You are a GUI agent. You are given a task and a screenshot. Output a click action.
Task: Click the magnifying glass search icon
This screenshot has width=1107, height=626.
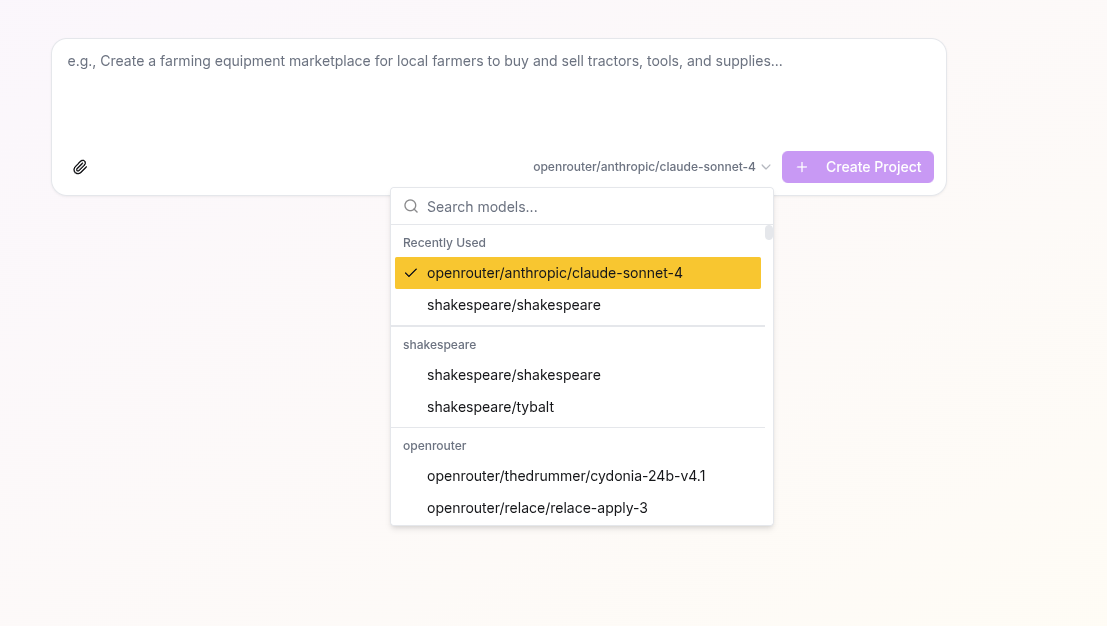pos(411,206)
